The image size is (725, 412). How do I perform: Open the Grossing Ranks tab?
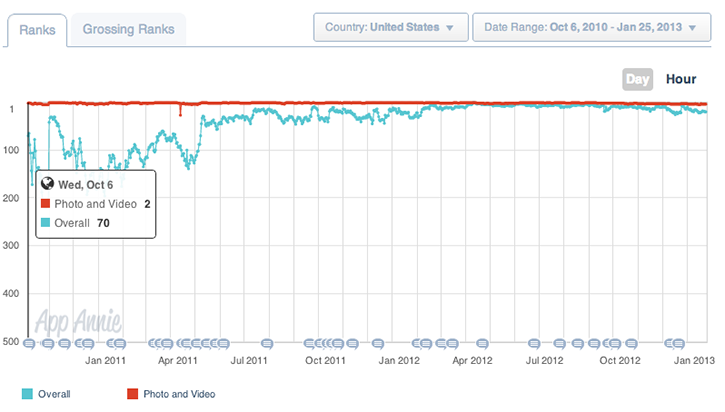129,29
